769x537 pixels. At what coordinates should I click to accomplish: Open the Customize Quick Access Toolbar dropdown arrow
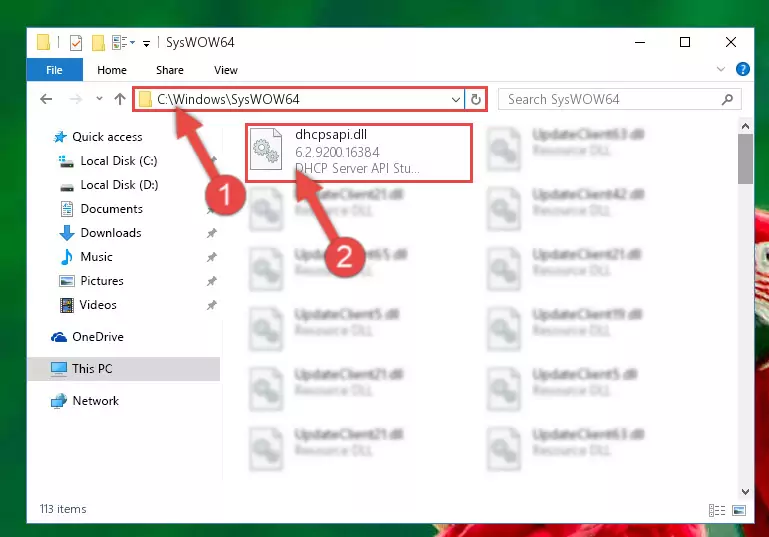[146, 44]
